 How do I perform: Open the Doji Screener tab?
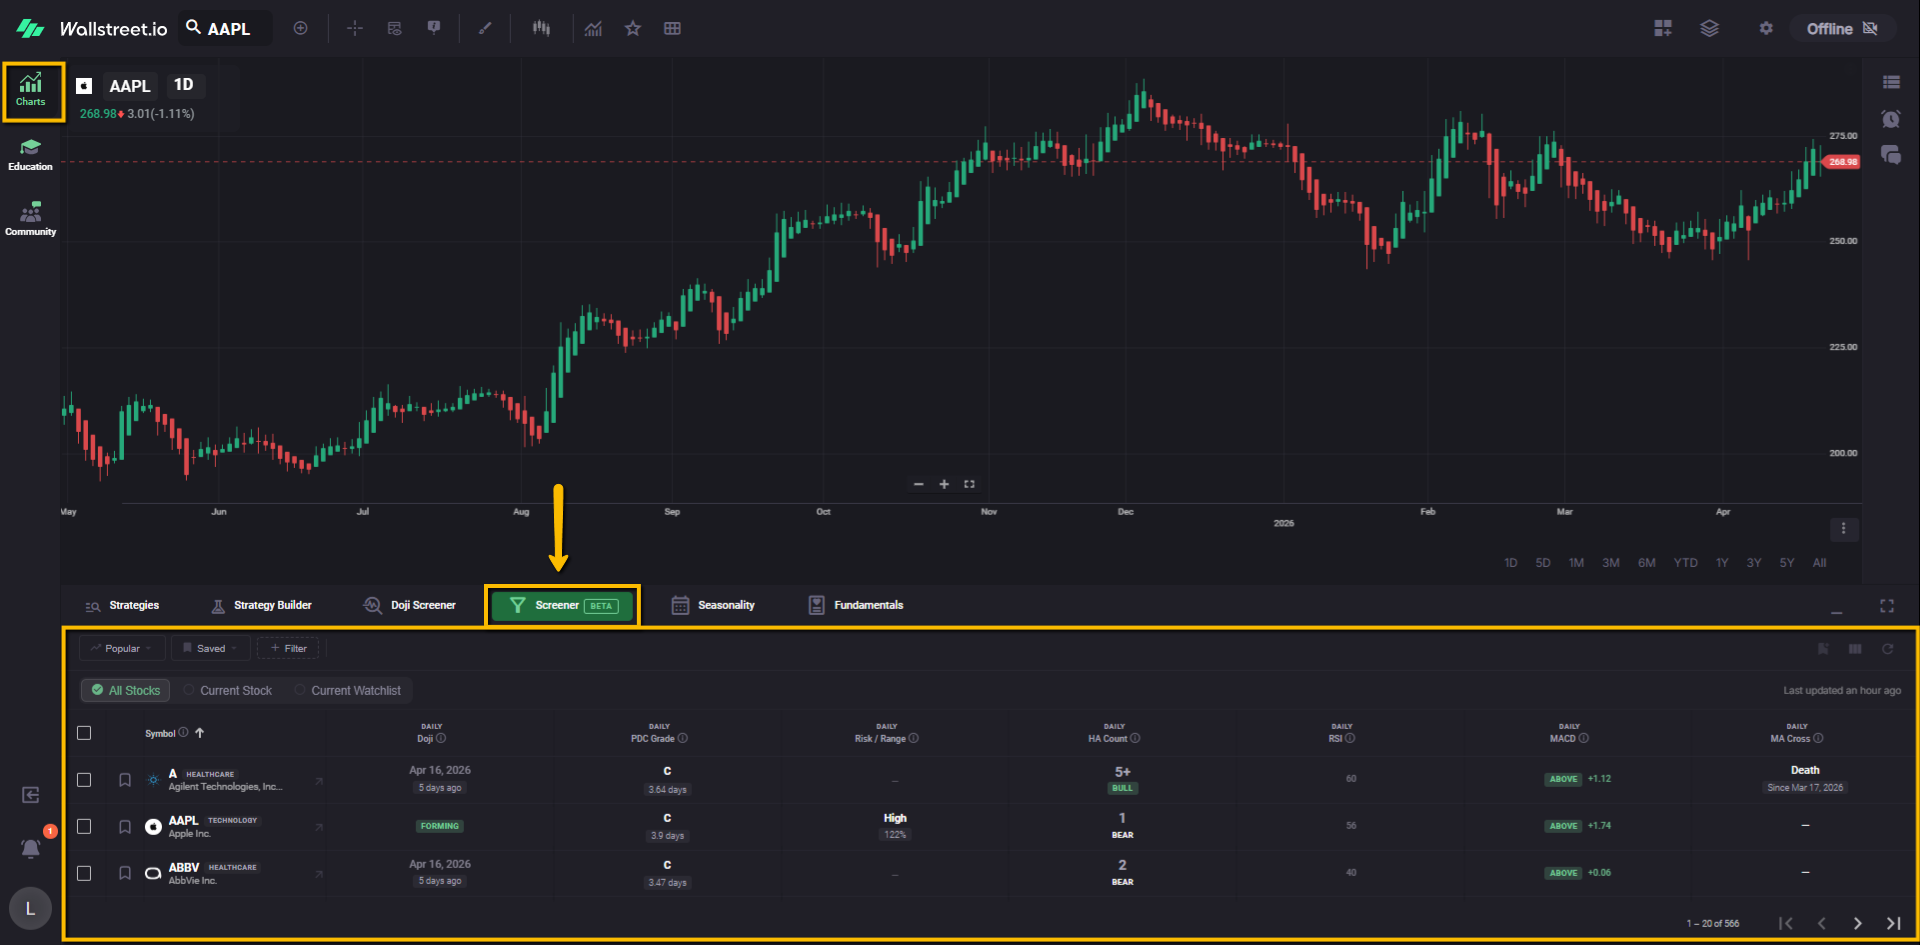(x=410, y=605)
